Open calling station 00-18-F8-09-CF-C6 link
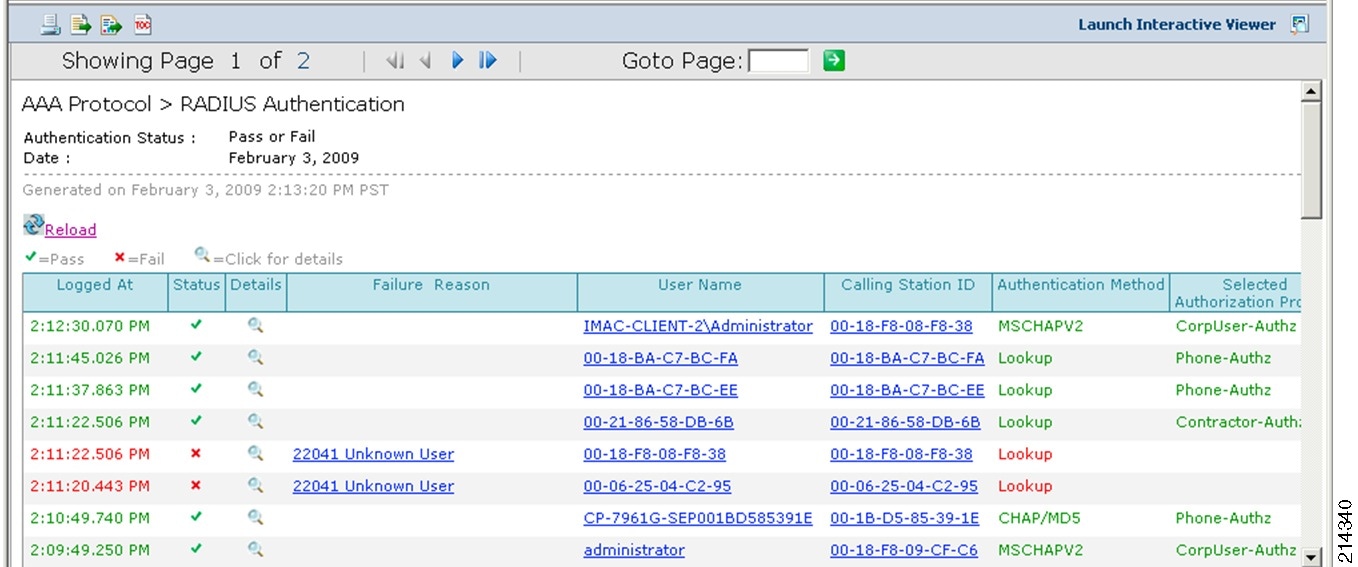1358x567 pixels. (x=904, y=550)
